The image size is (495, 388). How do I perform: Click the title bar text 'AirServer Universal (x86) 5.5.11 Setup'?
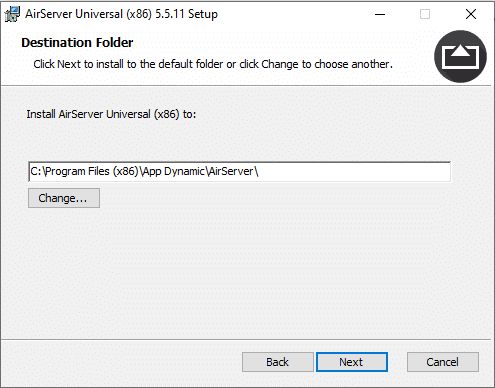tap(121, 14)
